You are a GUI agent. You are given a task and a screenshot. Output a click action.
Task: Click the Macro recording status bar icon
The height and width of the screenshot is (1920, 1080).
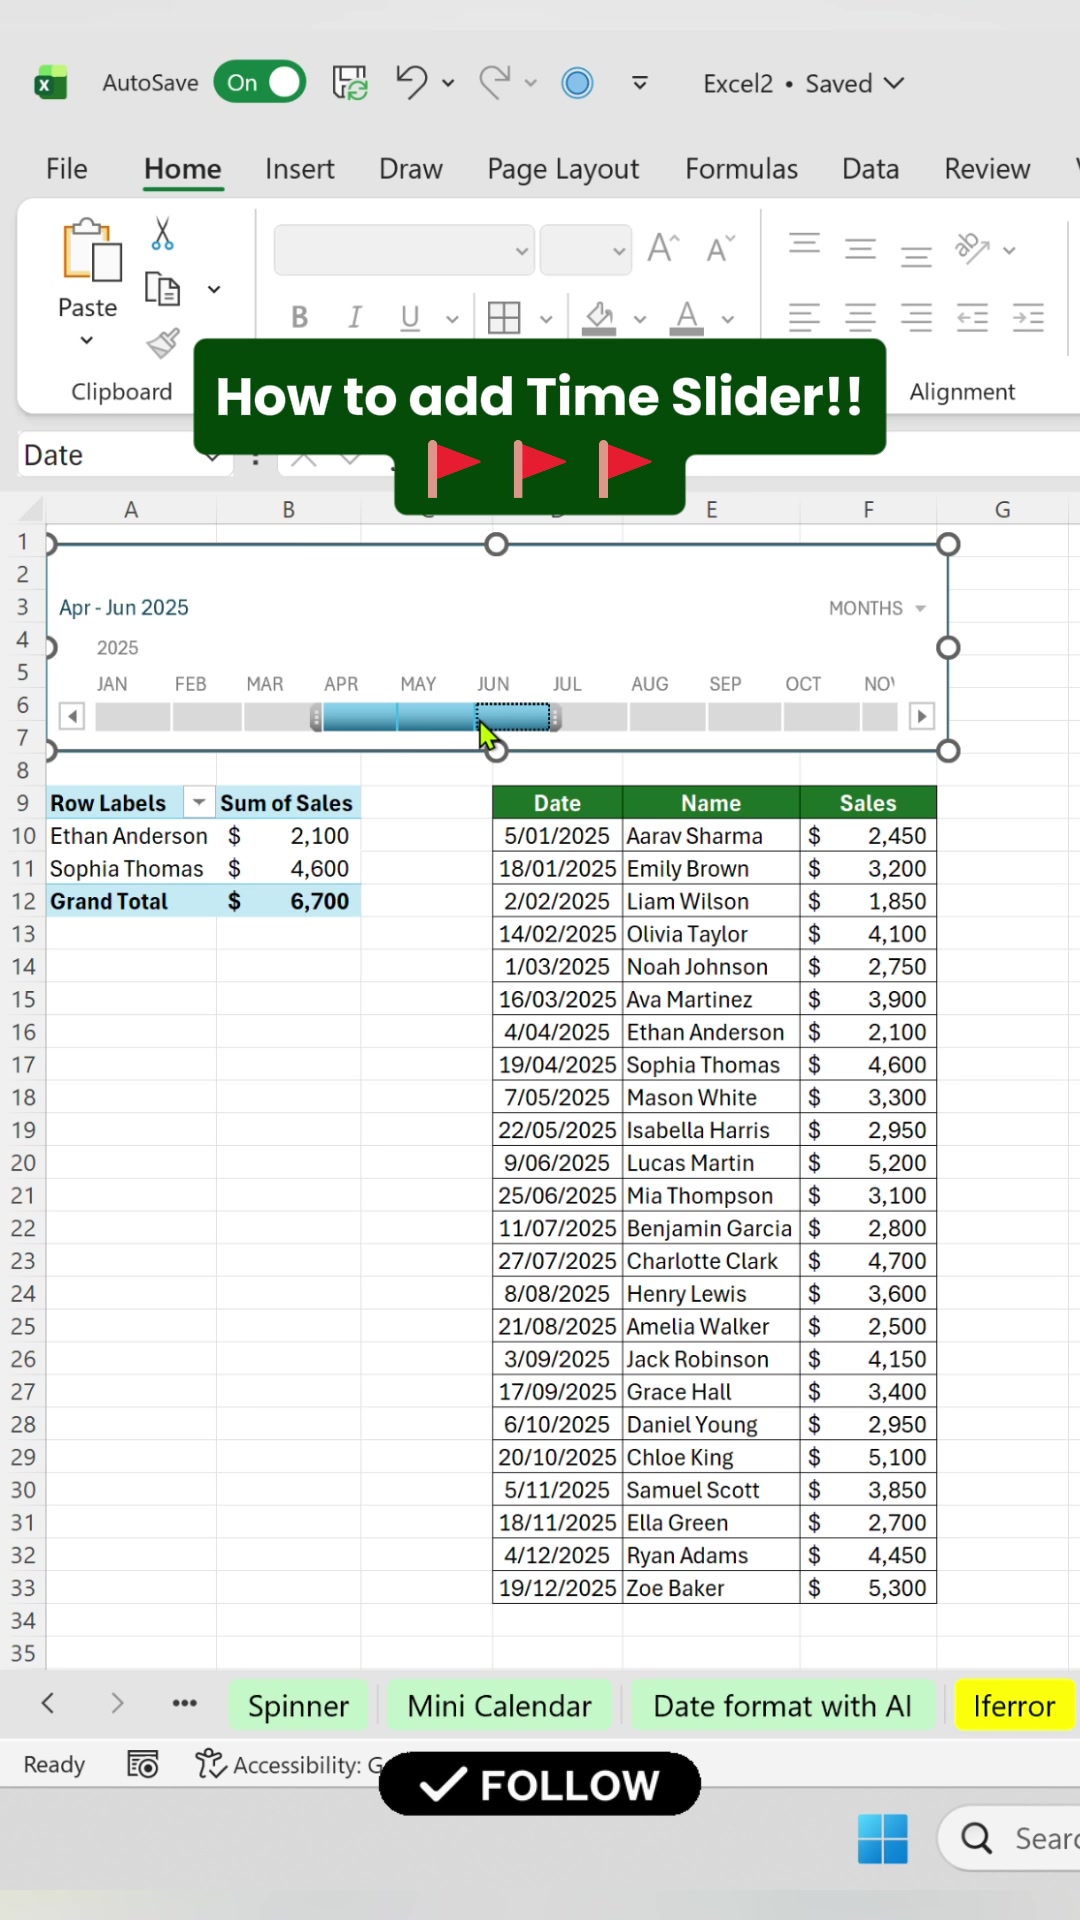coord(143,1765)
